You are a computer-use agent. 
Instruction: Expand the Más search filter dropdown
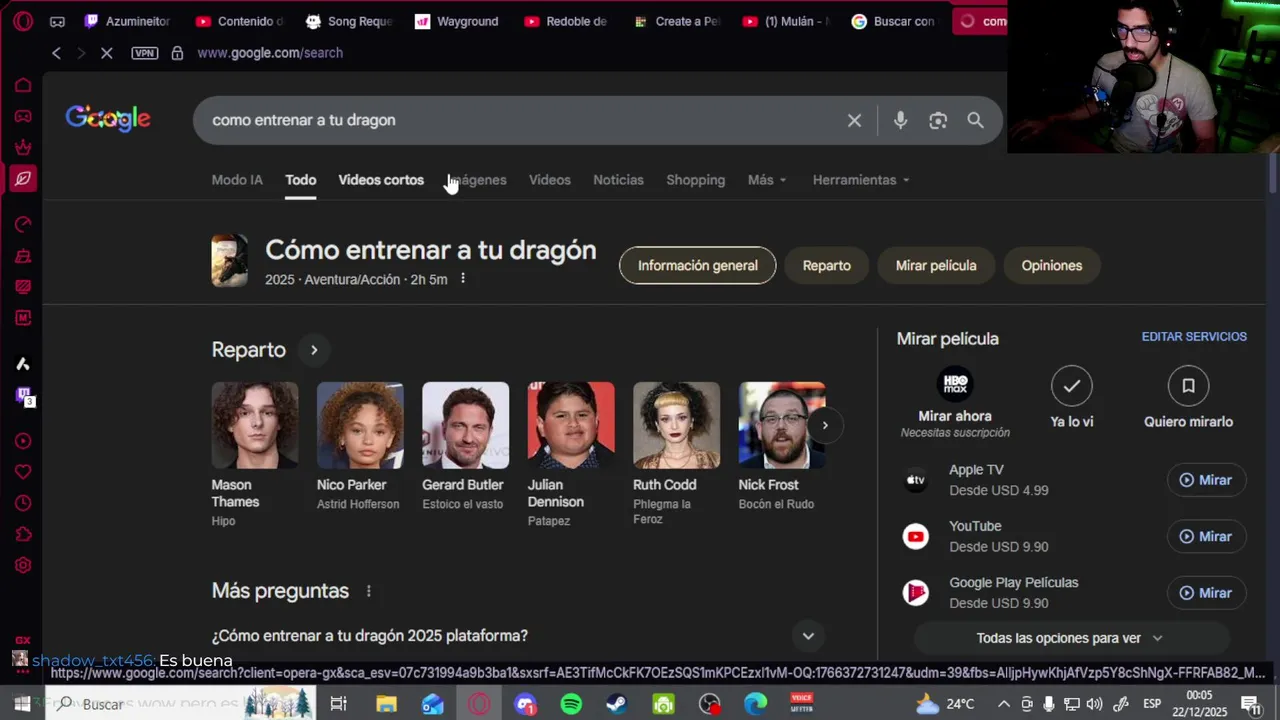[767, 180]
